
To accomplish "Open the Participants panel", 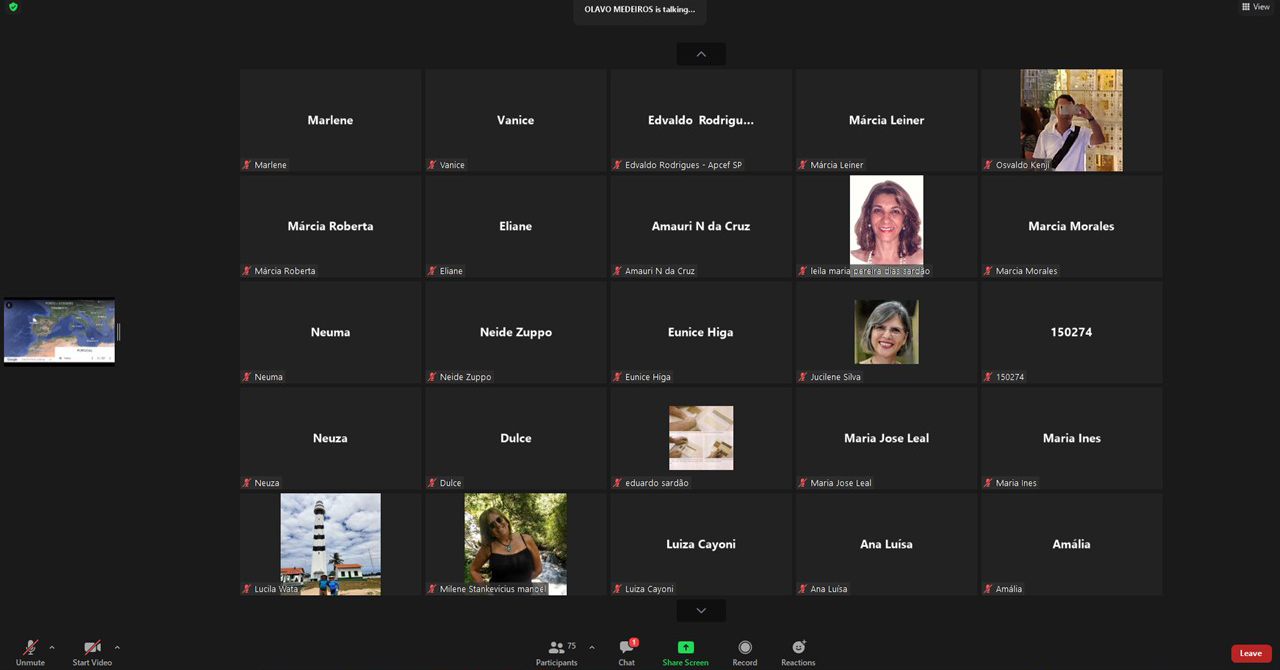I will tap(556, 648).
